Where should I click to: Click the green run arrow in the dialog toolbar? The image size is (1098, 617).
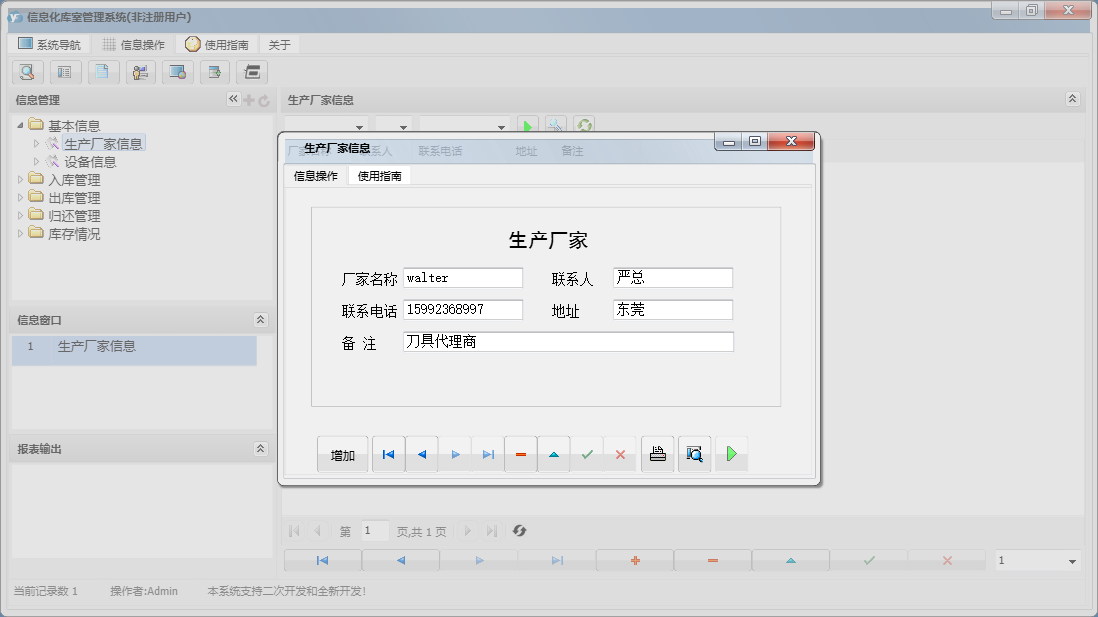tap(731, 453)
